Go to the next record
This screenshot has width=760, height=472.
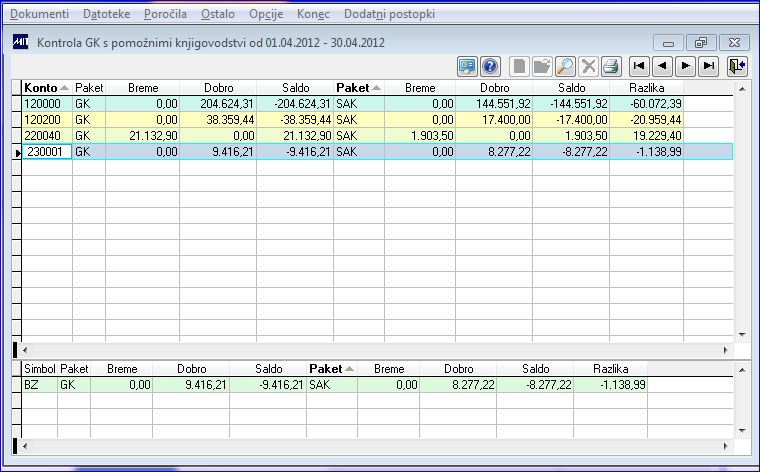pyautogui.click(x=685, y=66)
